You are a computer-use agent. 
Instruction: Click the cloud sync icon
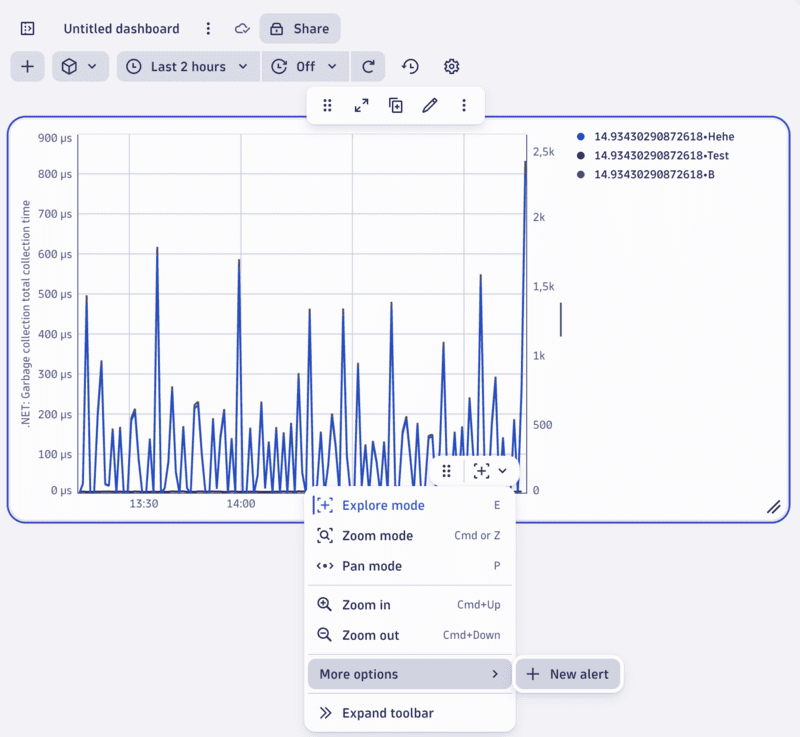(241, 29)
